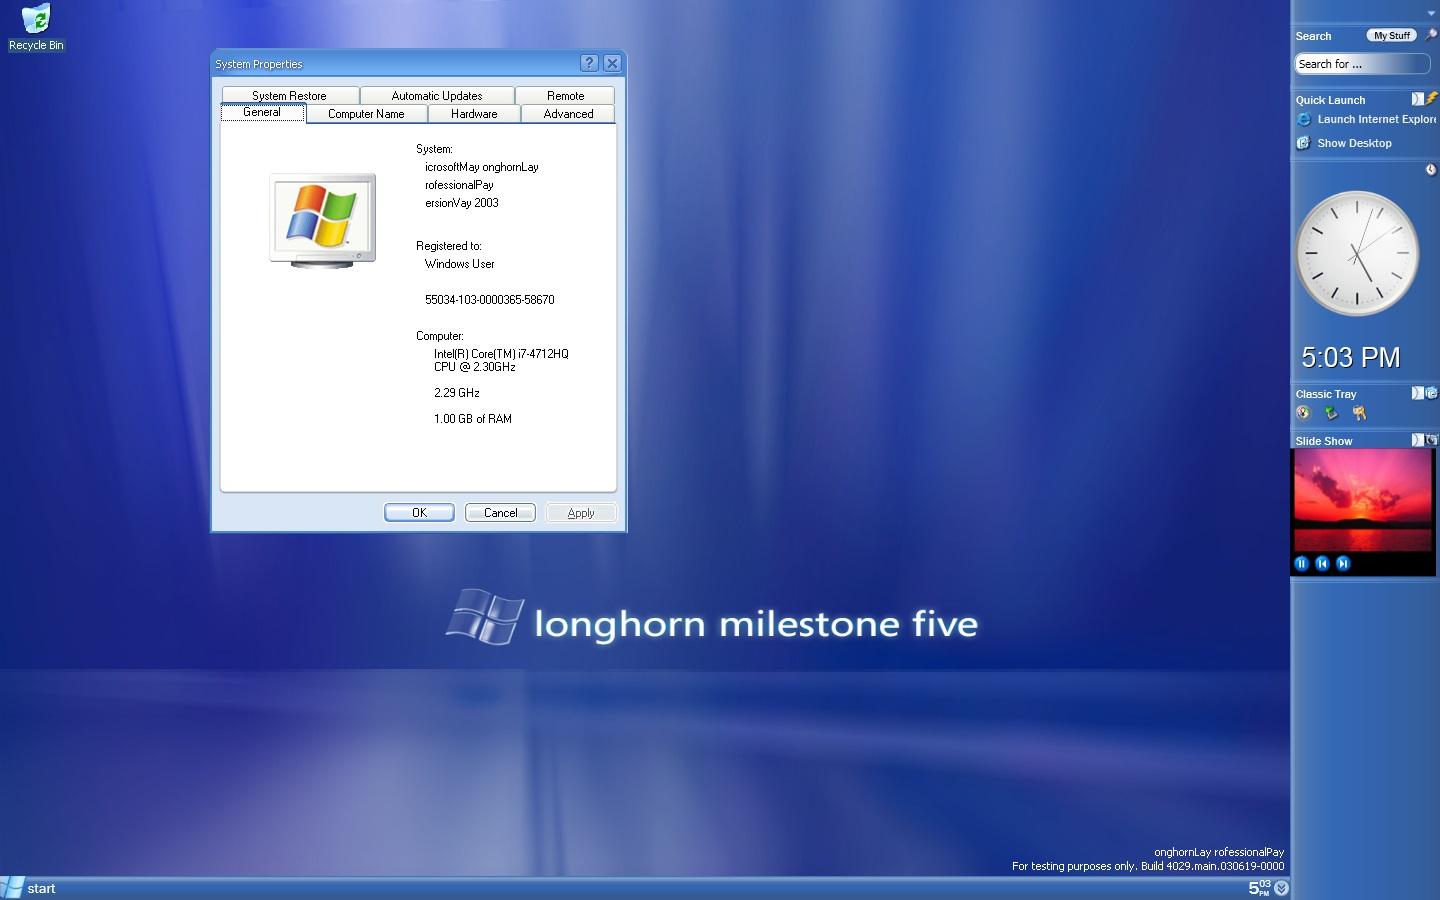Switch to the Remote tab

tap(566, 96)
